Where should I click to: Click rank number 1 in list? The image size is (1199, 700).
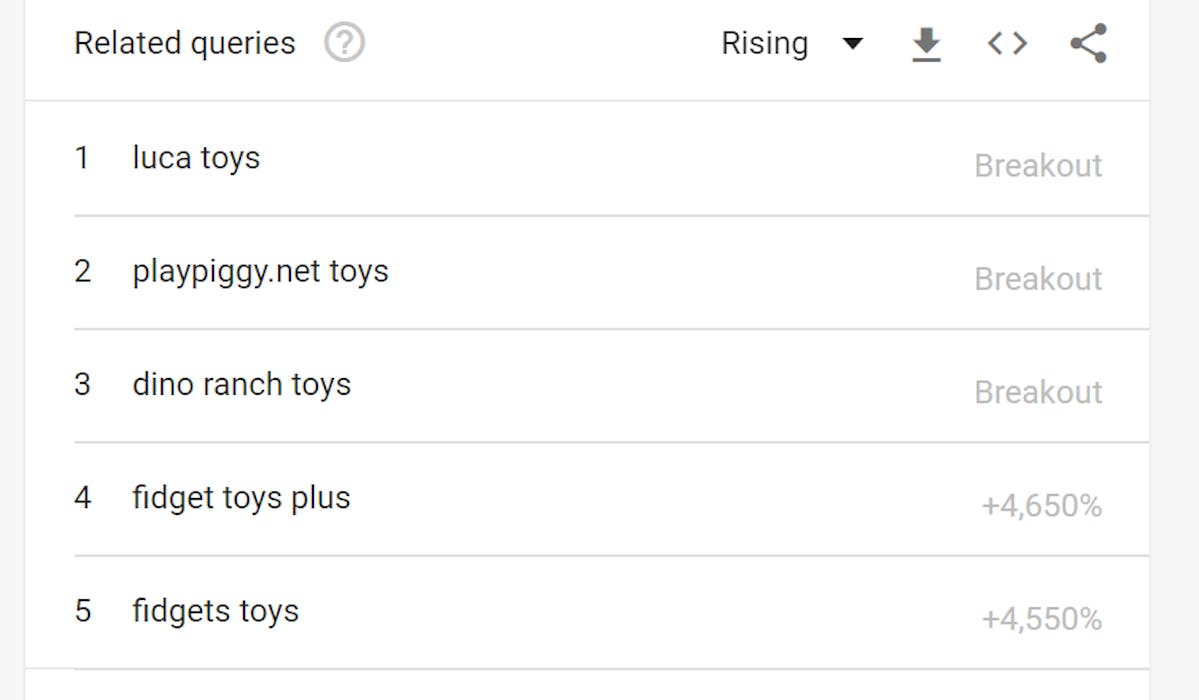point(82,158)
